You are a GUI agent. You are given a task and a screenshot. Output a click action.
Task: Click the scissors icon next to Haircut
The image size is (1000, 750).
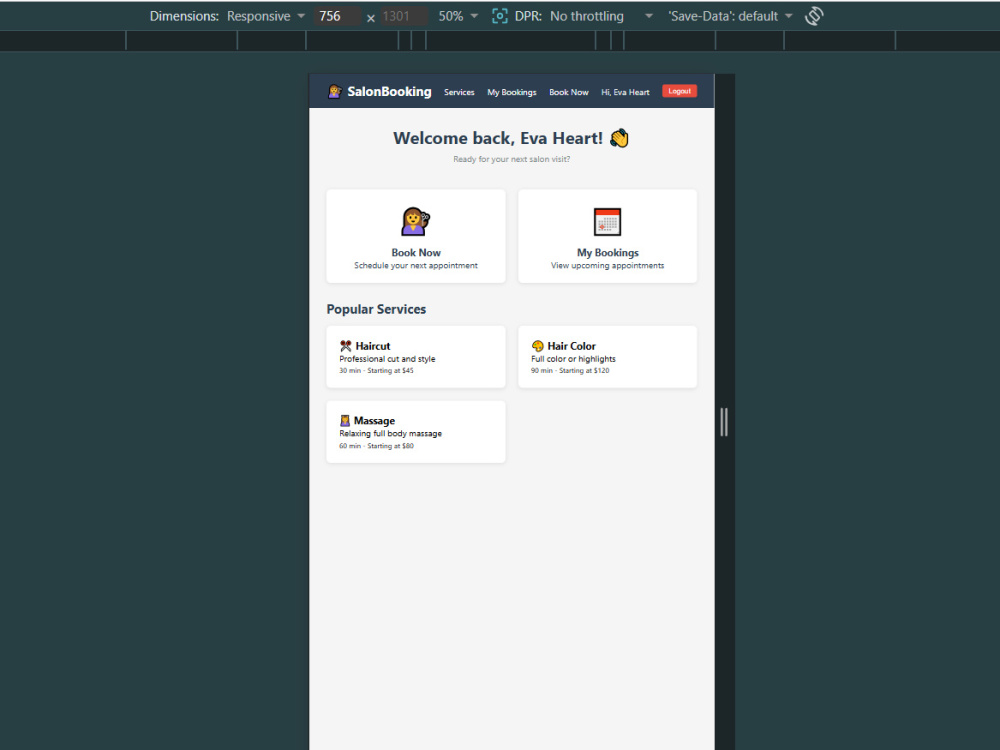(346, 346)
